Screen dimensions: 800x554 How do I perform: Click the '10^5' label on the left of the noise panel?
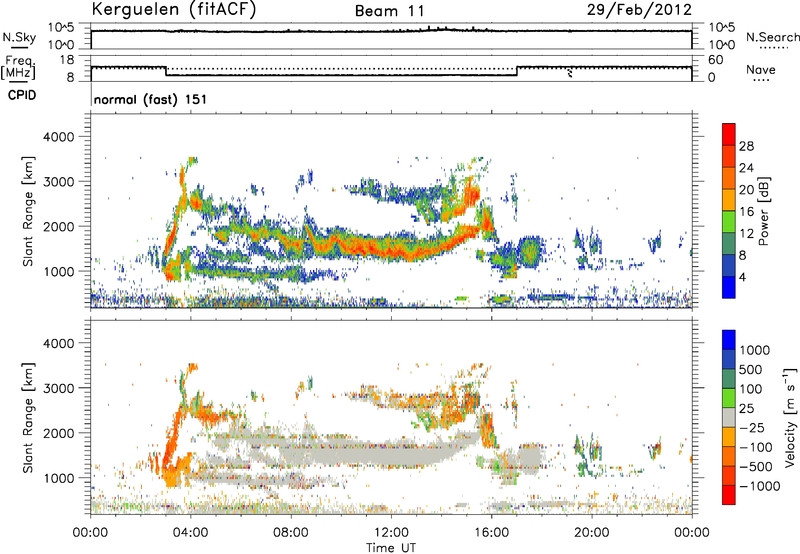coord(61,28)
